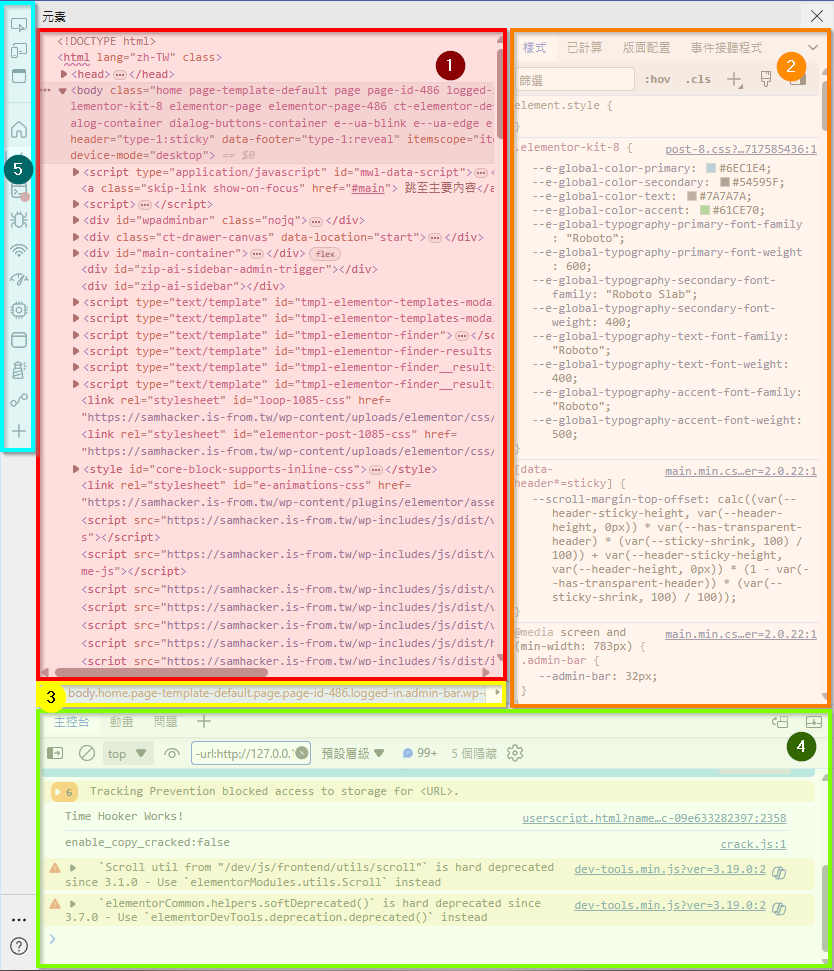The height and width of the screenshot is (971, 834).
Task: Create a live expression with eye icon
Action: 172,753
